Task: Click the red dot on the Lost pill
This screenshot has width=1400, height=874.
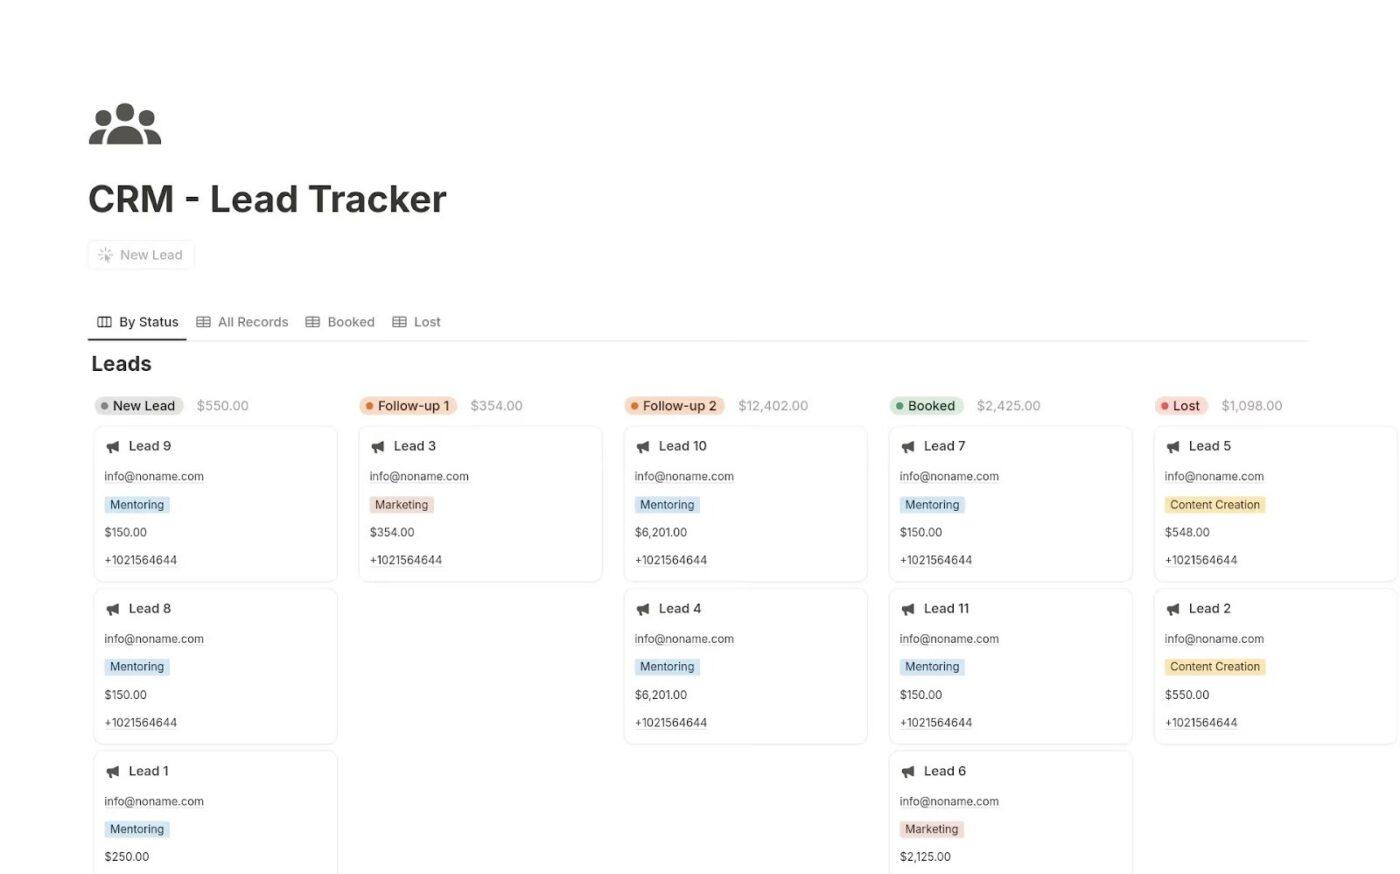Action: tap(1167, 406)
